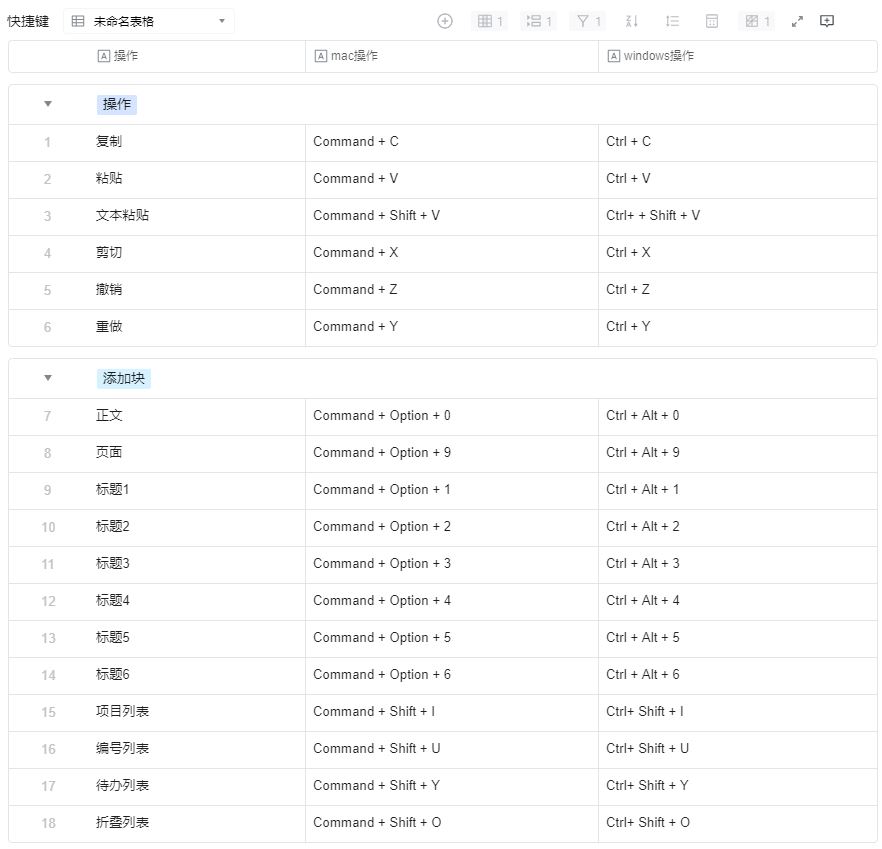The width and height of the screenshot is (882, 849).
Task: Select row number 10
Action: (48, 528)
